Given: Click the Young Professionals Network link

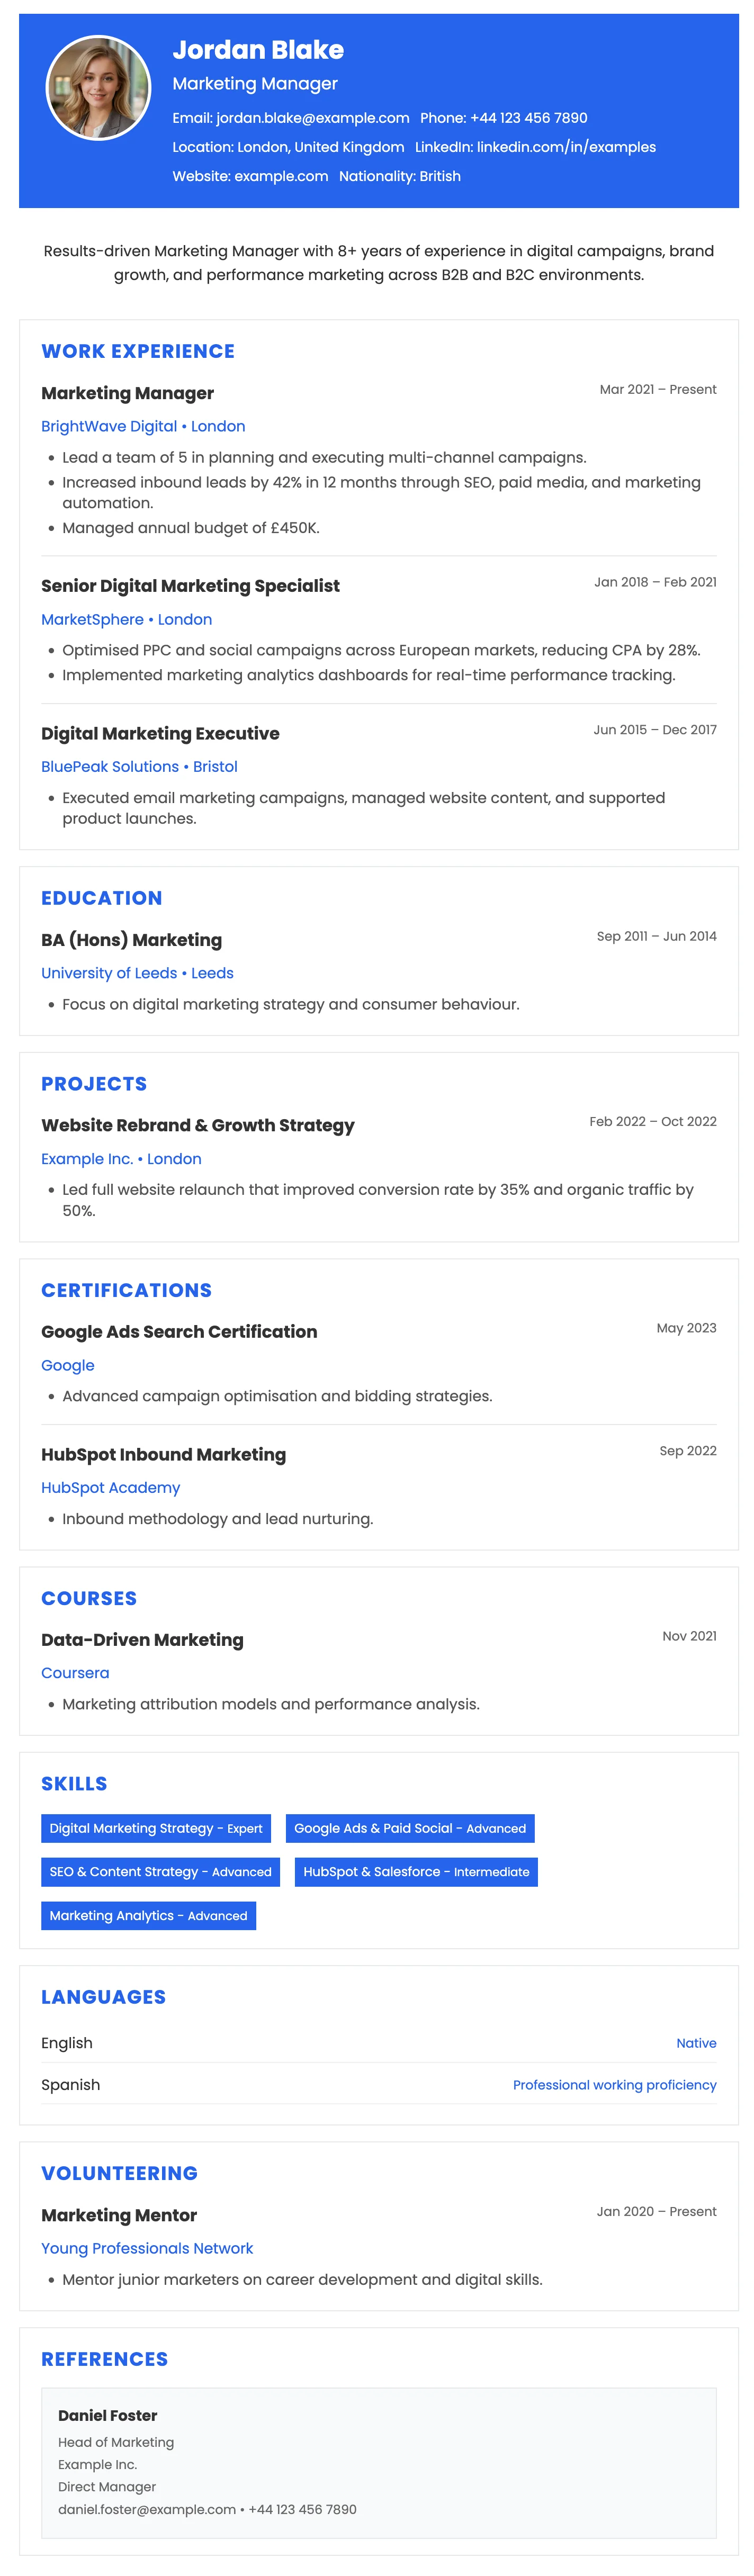Looking at the screenshot, I should point(147,2248).
